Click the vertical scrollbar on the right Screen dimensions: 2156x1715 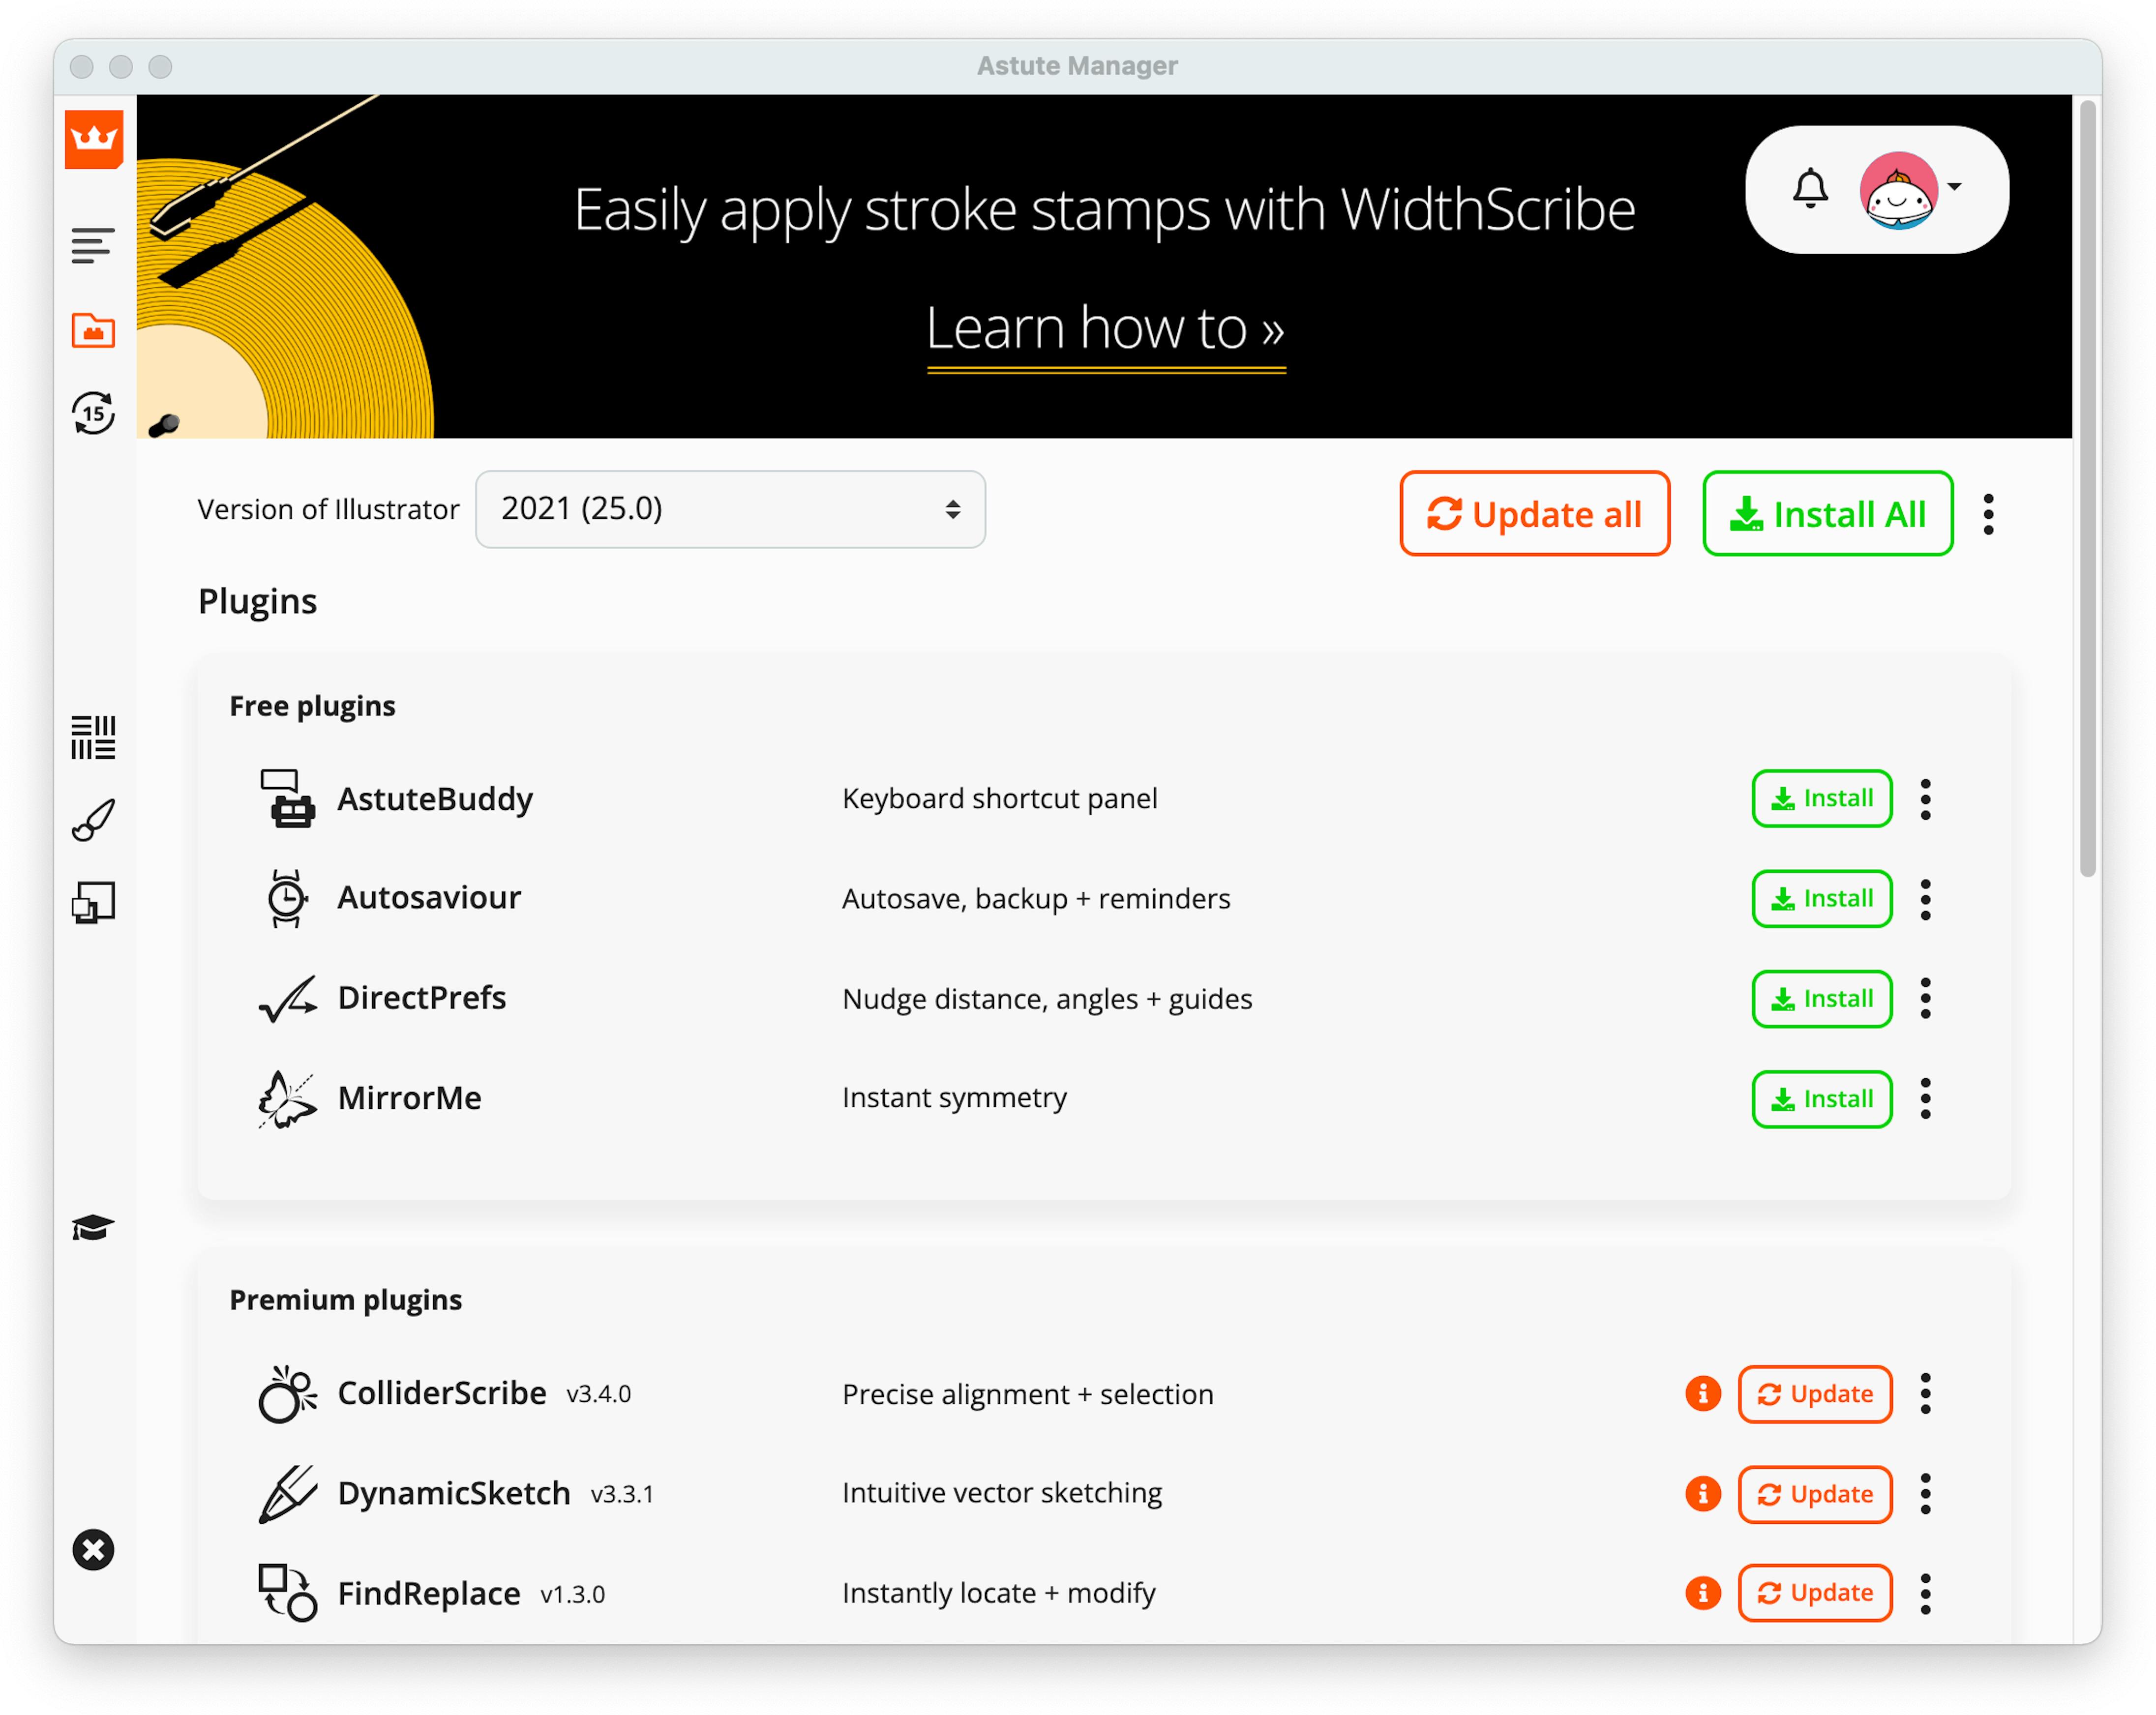(x=2087, y=490)
